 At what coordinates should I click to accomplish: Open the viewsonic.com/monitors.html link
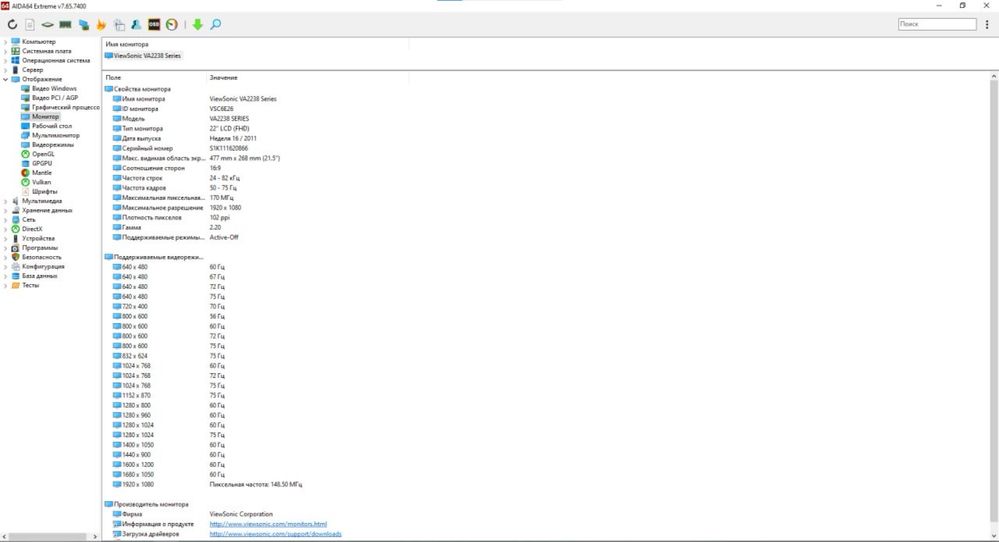click(x=268, y=524)
